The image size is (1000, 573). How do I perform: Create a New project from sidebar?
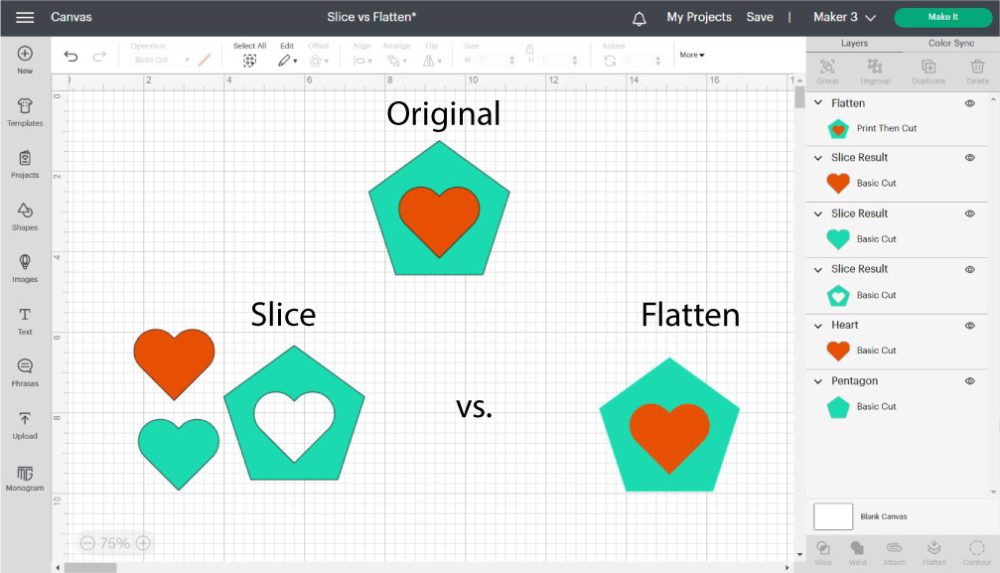pyautogui.click(x=25, y=60)
